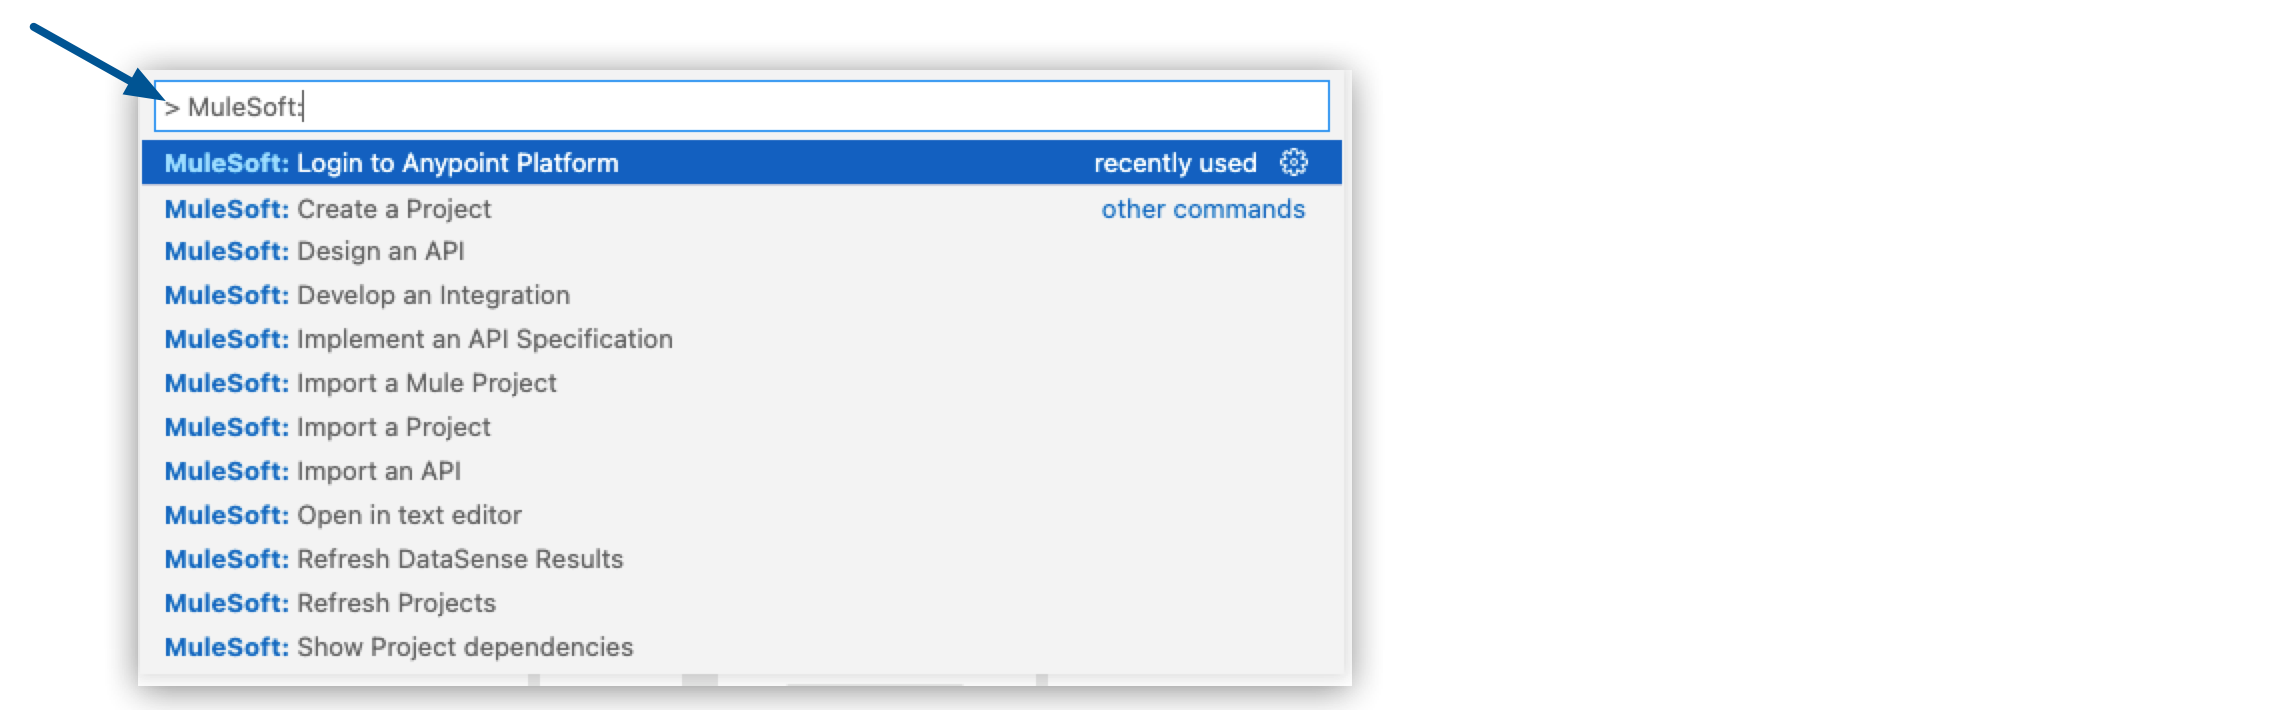Image resolution: width=2280 pixels, height=710 pixels.
Task: Click the other commands link
Action: click(1202, 209)
